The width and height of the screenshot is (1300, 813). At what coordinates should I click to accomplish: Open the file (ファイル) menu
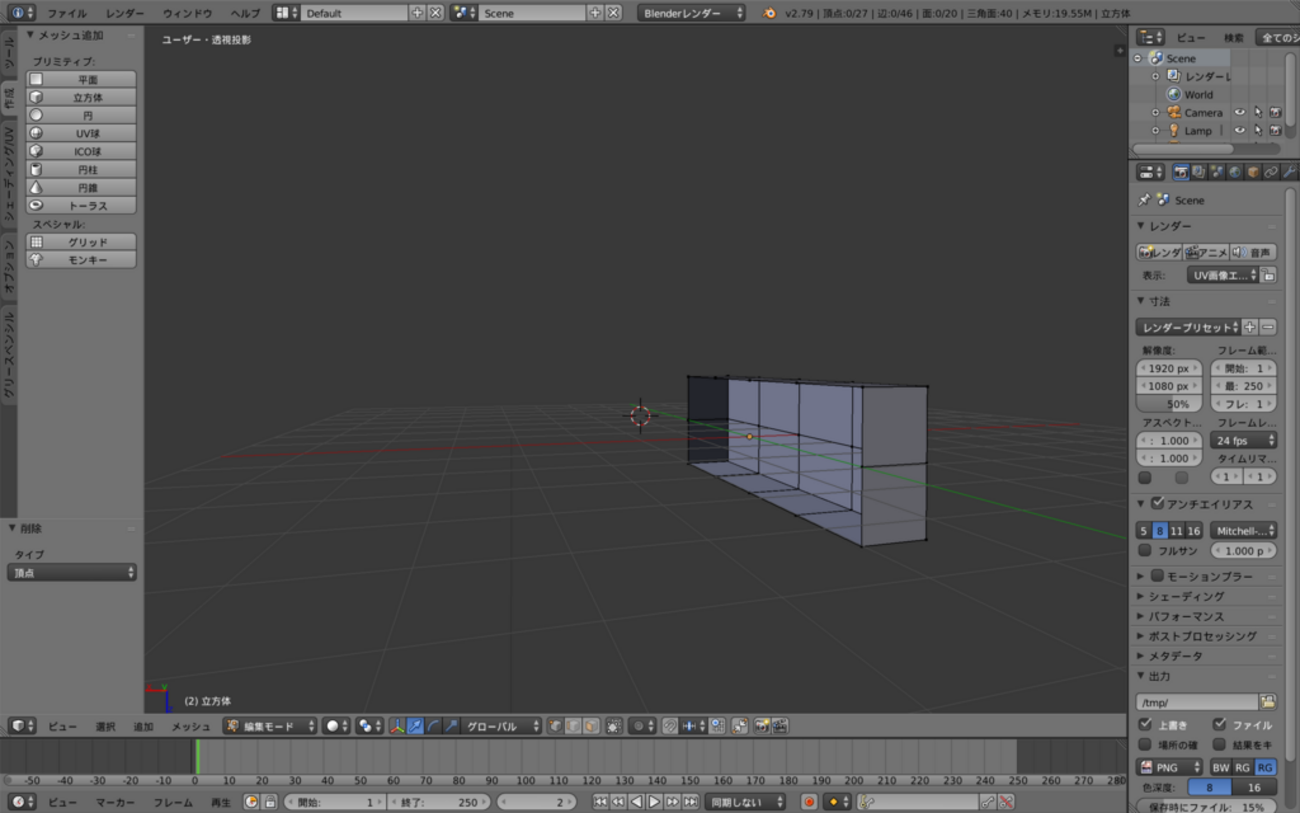(66, 13)
